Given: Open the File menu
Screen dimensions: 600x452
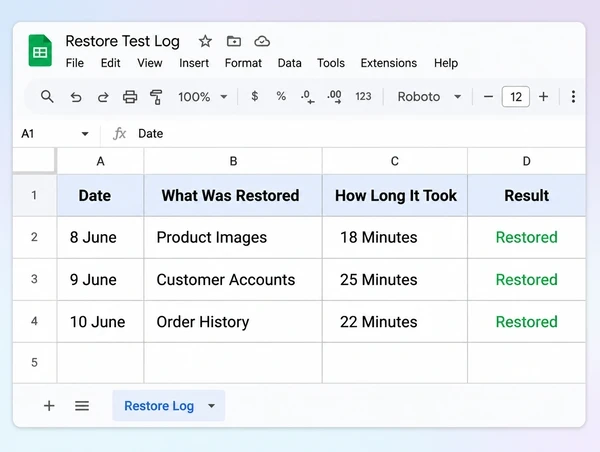Looking at the screenshot, I should [x=75, y=63].
